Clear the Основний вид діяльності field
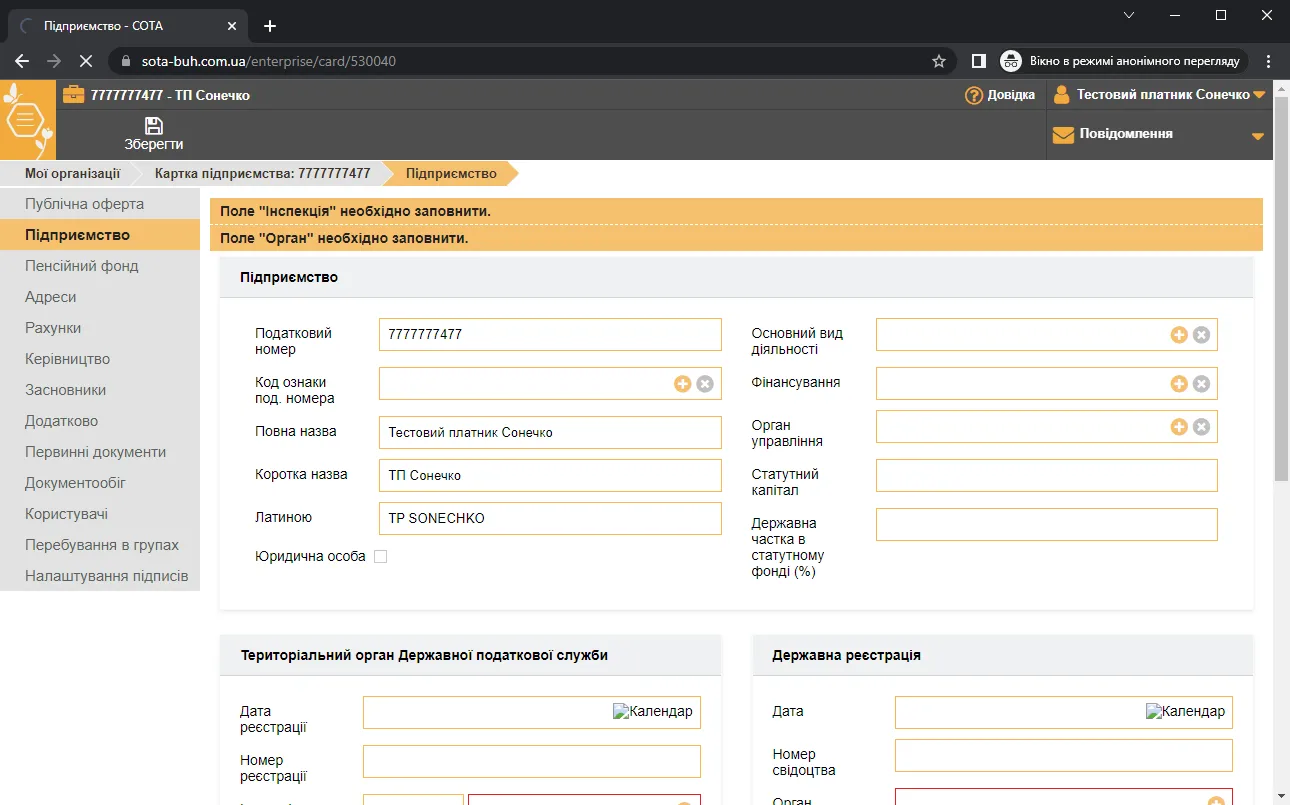 pos(1201,335)
